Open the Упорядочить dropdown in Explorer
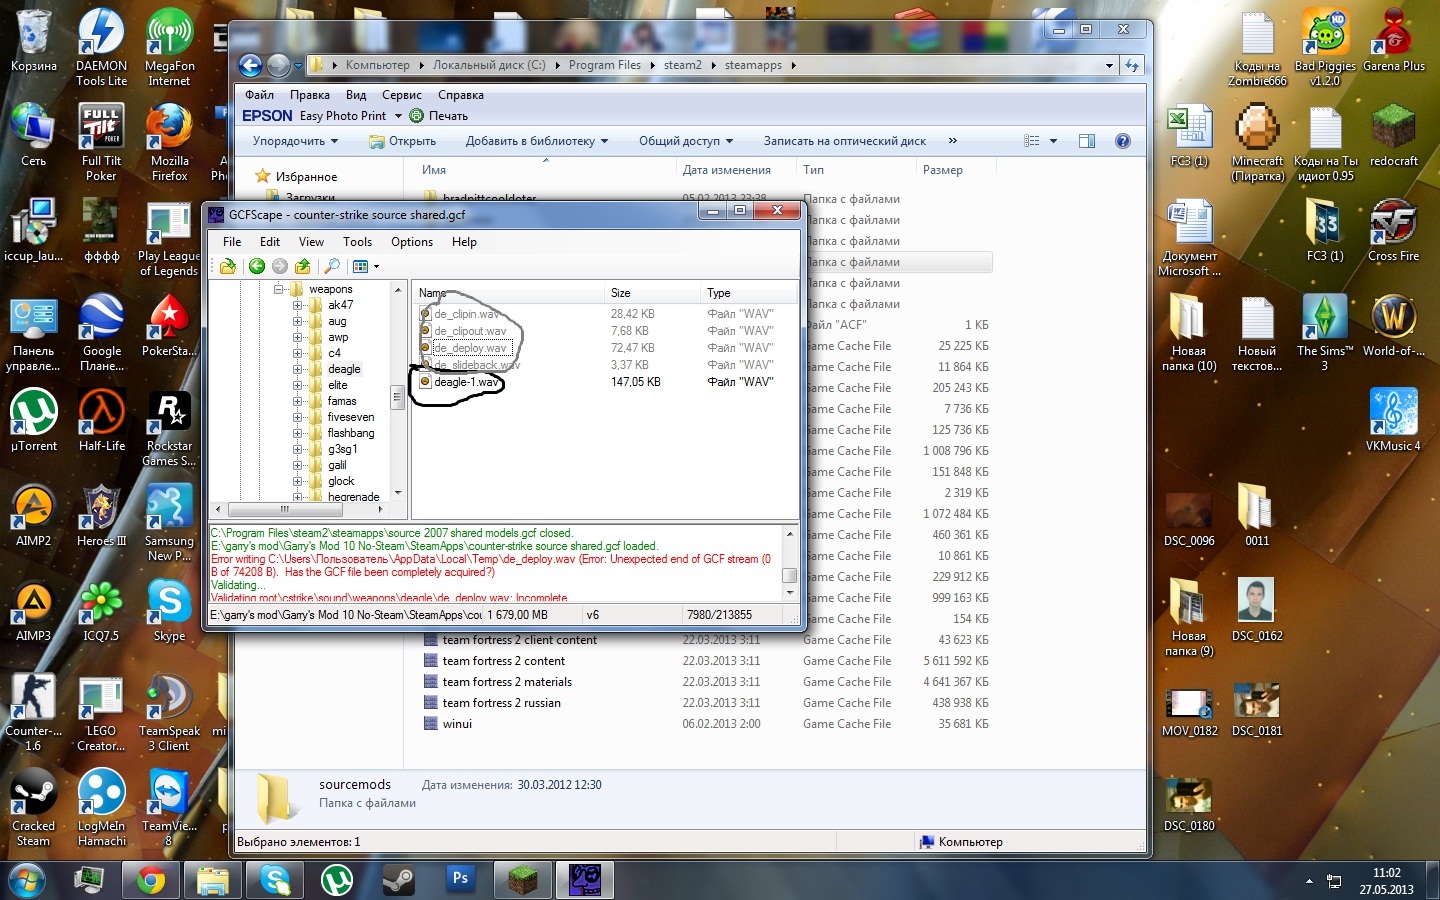 (x=295, y=141)
